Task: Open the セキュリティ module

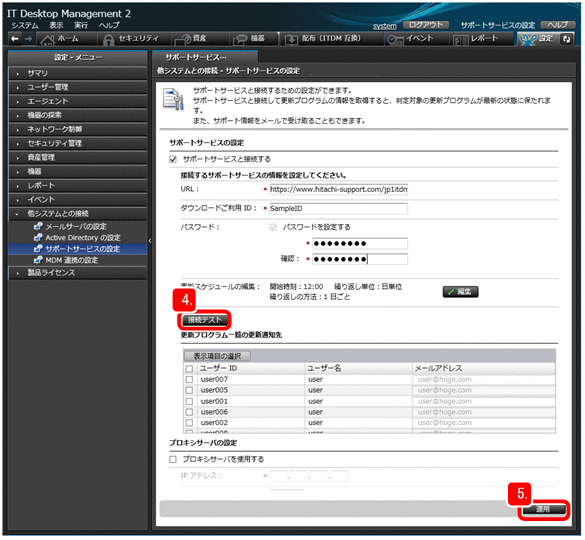Action: click(x=135, y=38)
